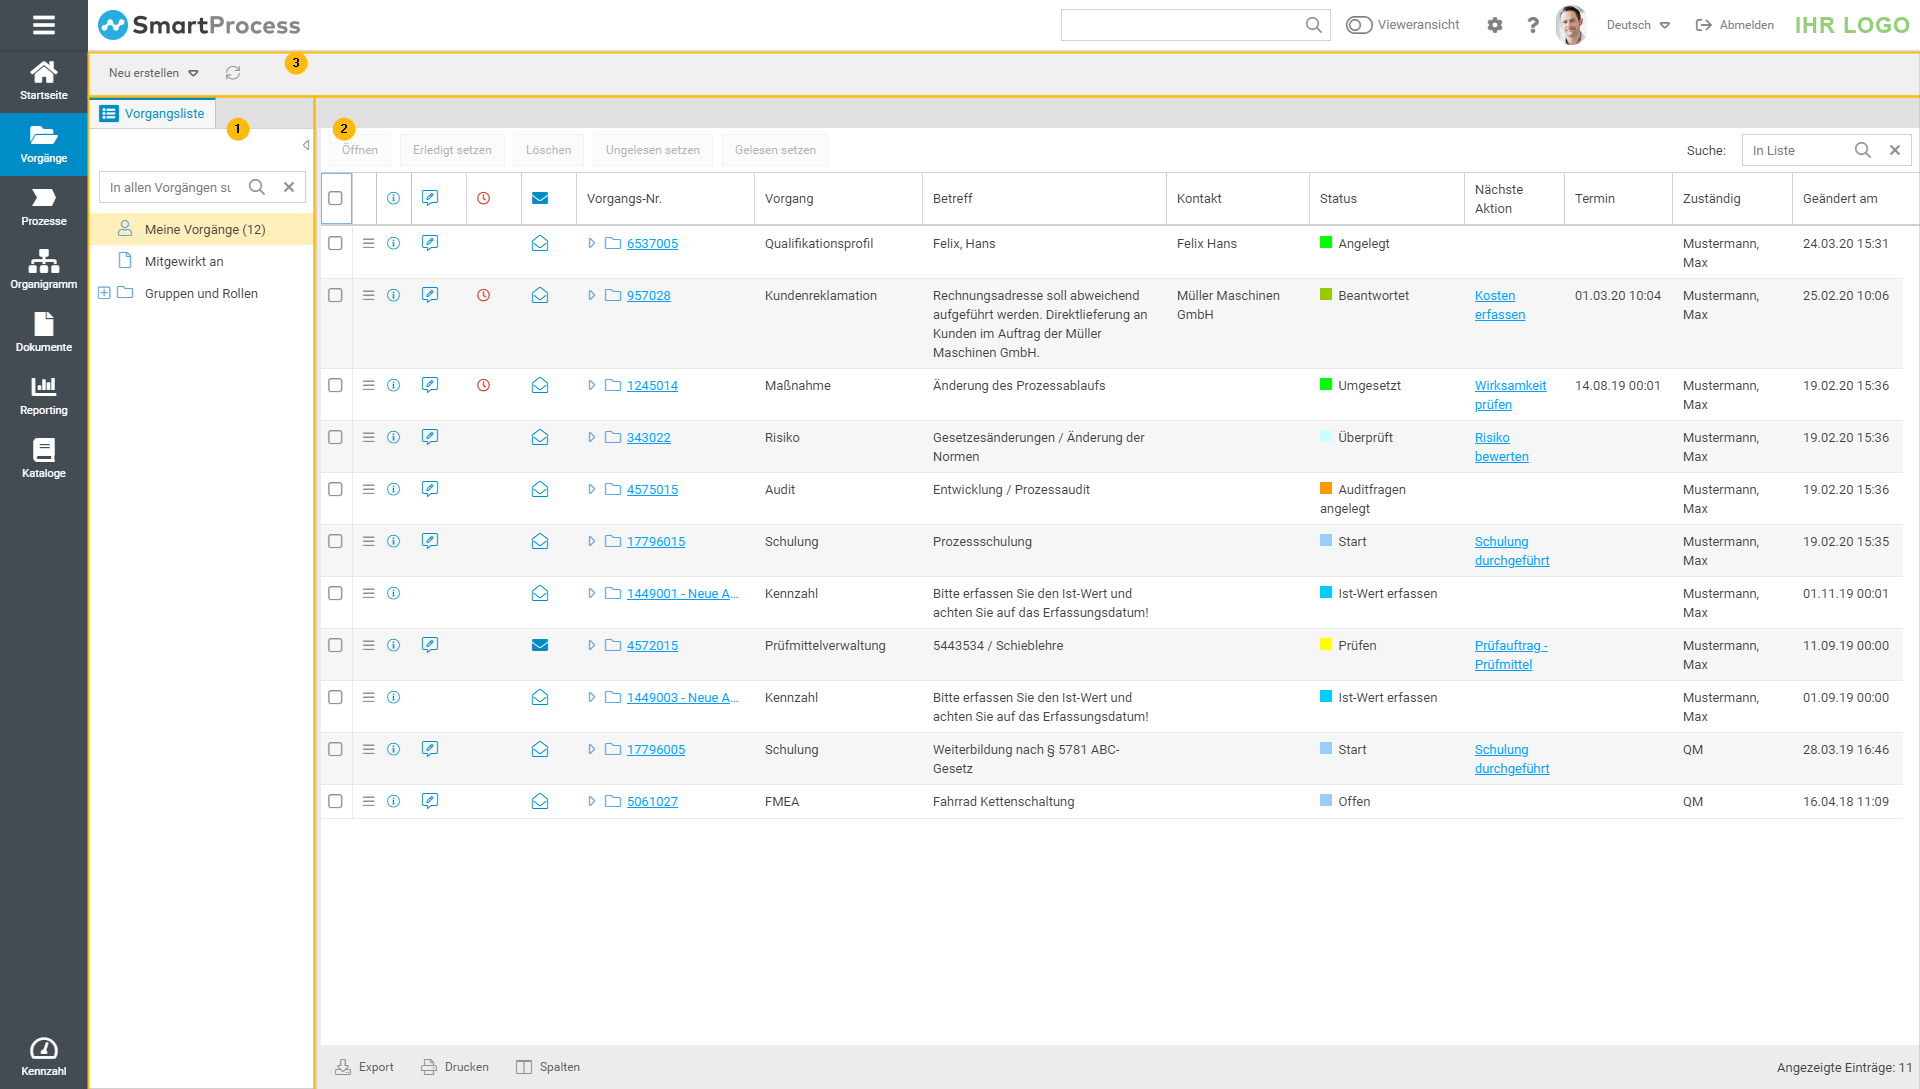Toggle the Vieweransicht switch
This screenshot has width=1920, height=1089.
pyautogui.click(x=1359, y=25)
